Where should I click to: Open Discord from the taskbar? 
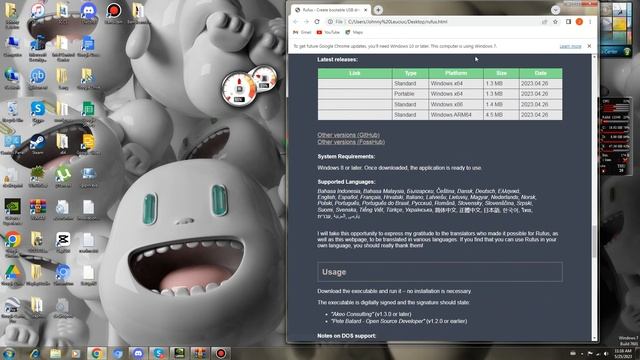(x=138, y=353)
